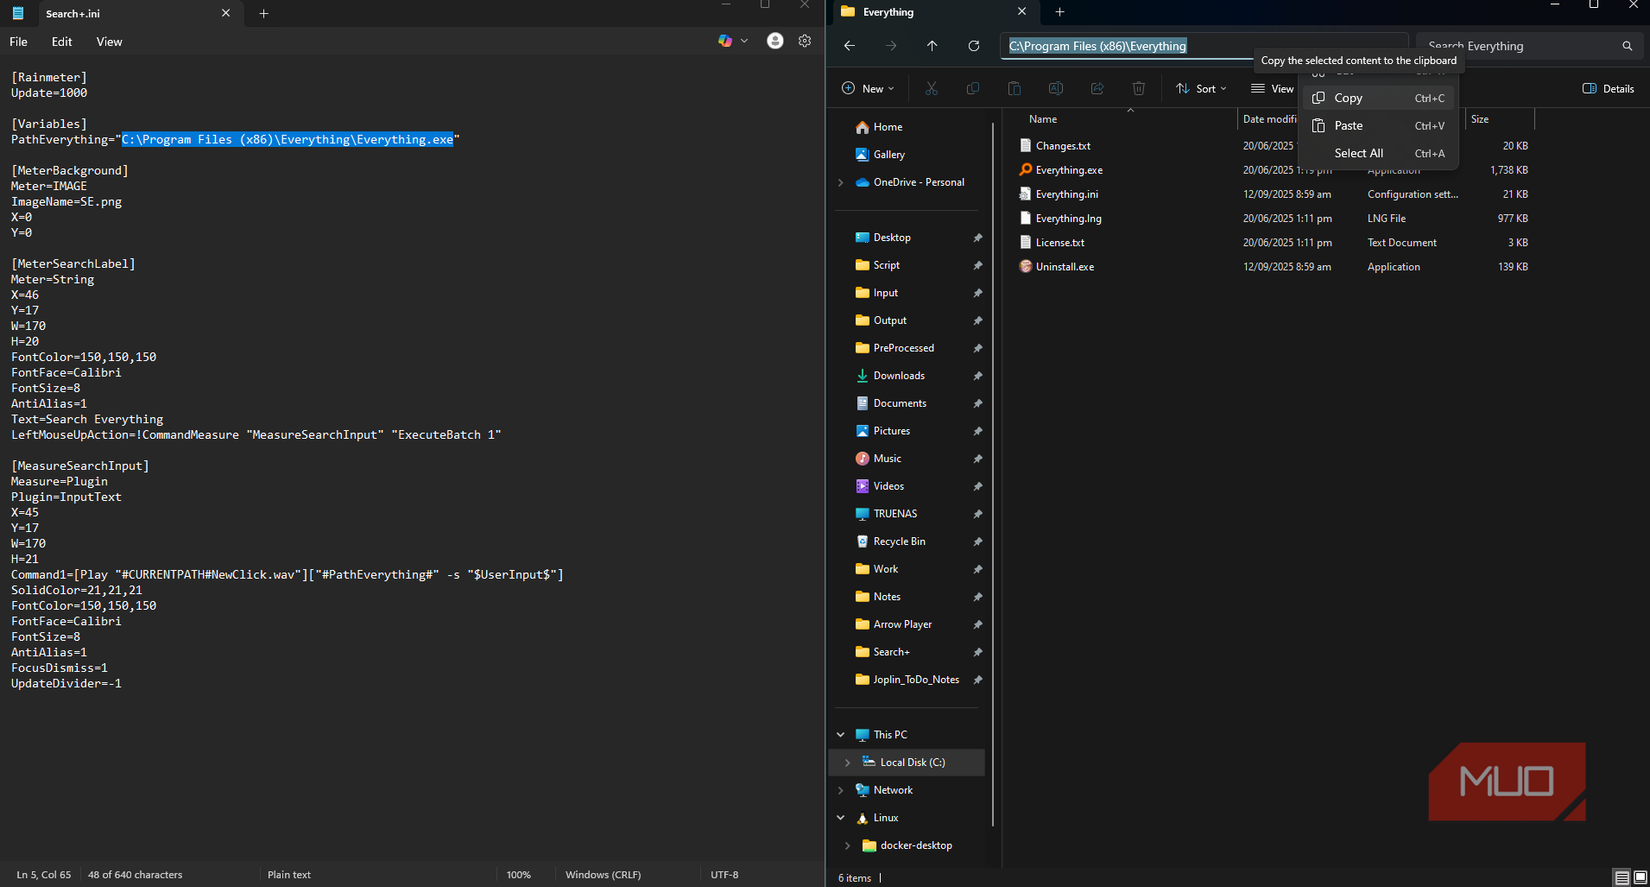Expand the OneDrive - Personal tree node
The image size is (1650, 887).
[841, 183]
